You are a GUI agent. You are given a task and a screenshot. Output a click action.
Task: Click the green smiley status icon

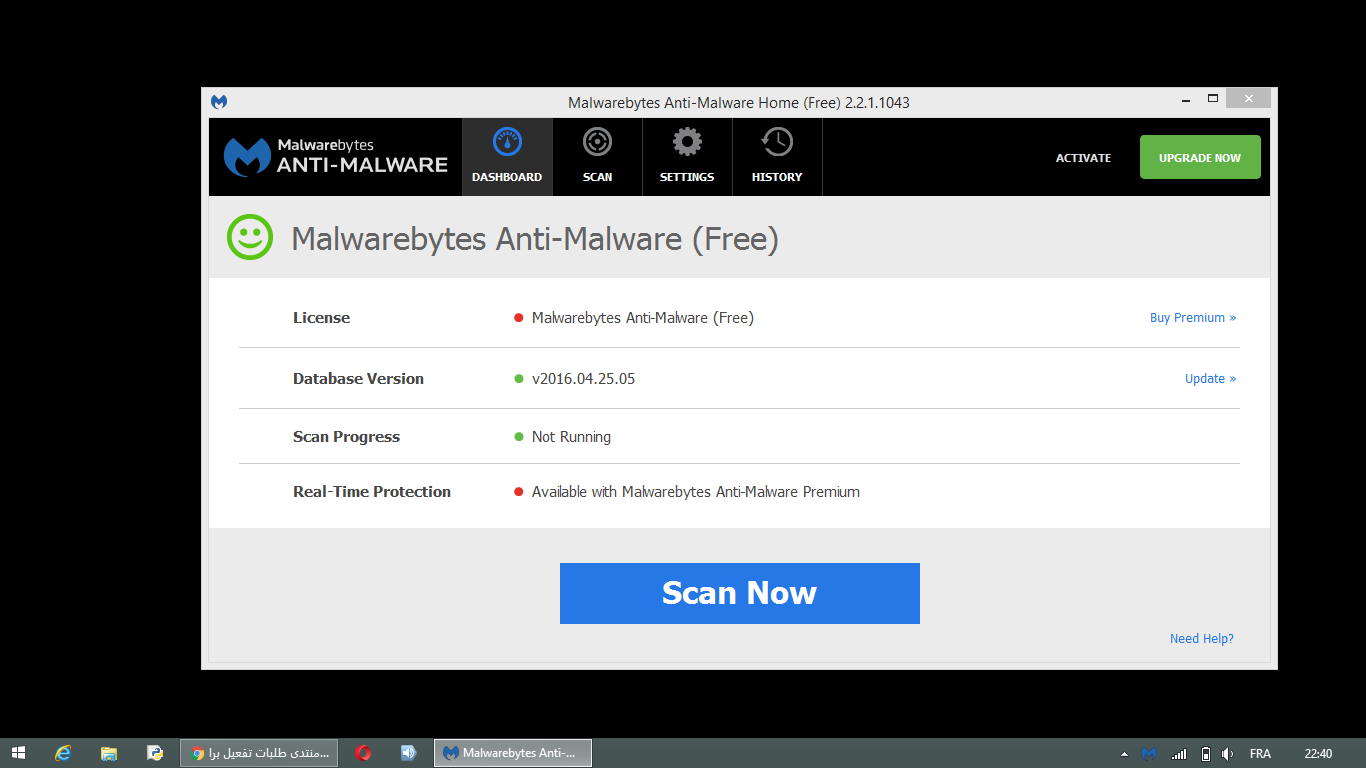click(250, 237)
